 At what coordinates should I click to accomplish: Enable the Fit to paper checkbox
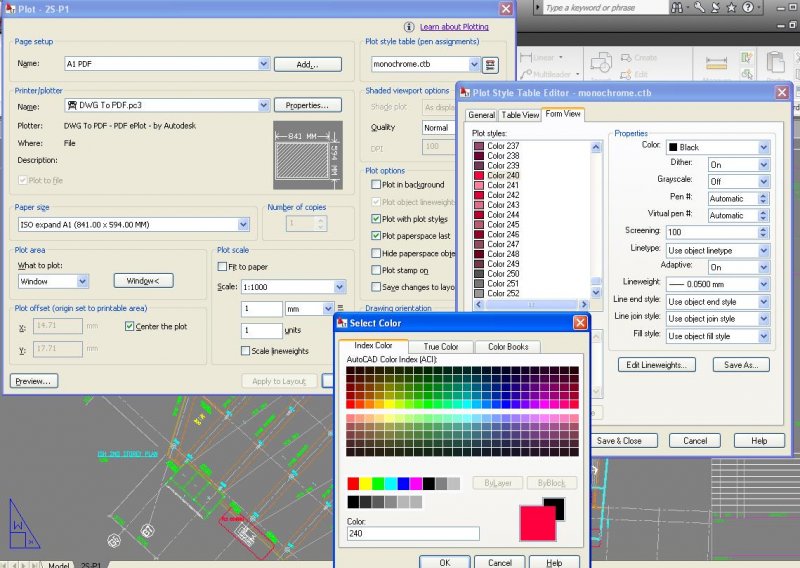coord(223,267)
